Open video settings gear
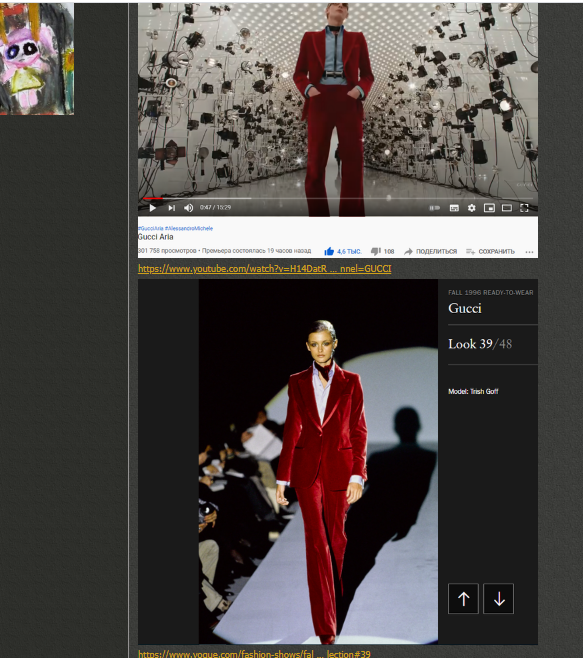The width and height of the screenshot is (583, 658). [472, 208]
